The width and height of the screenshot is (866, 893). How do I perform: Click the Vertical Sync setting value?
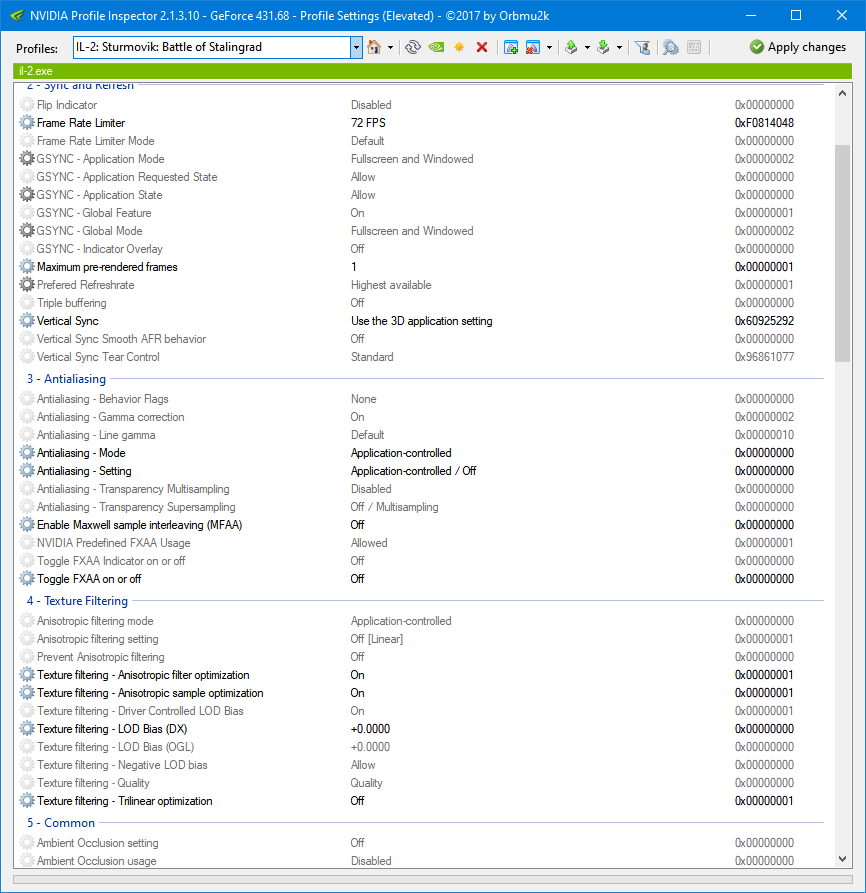coord(421,321)
